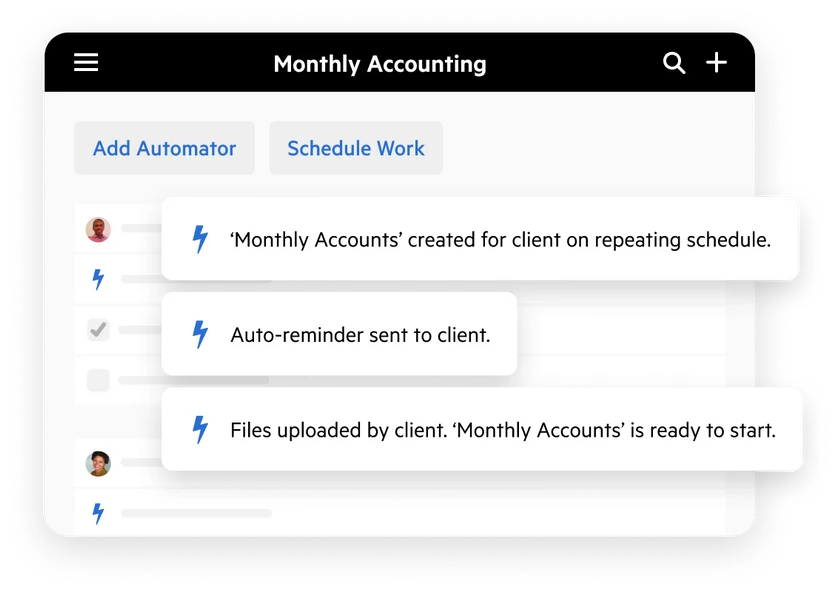832x592 pixels.
Task: Open the 'Monthly Accounts' created notification
Action: 480,240
